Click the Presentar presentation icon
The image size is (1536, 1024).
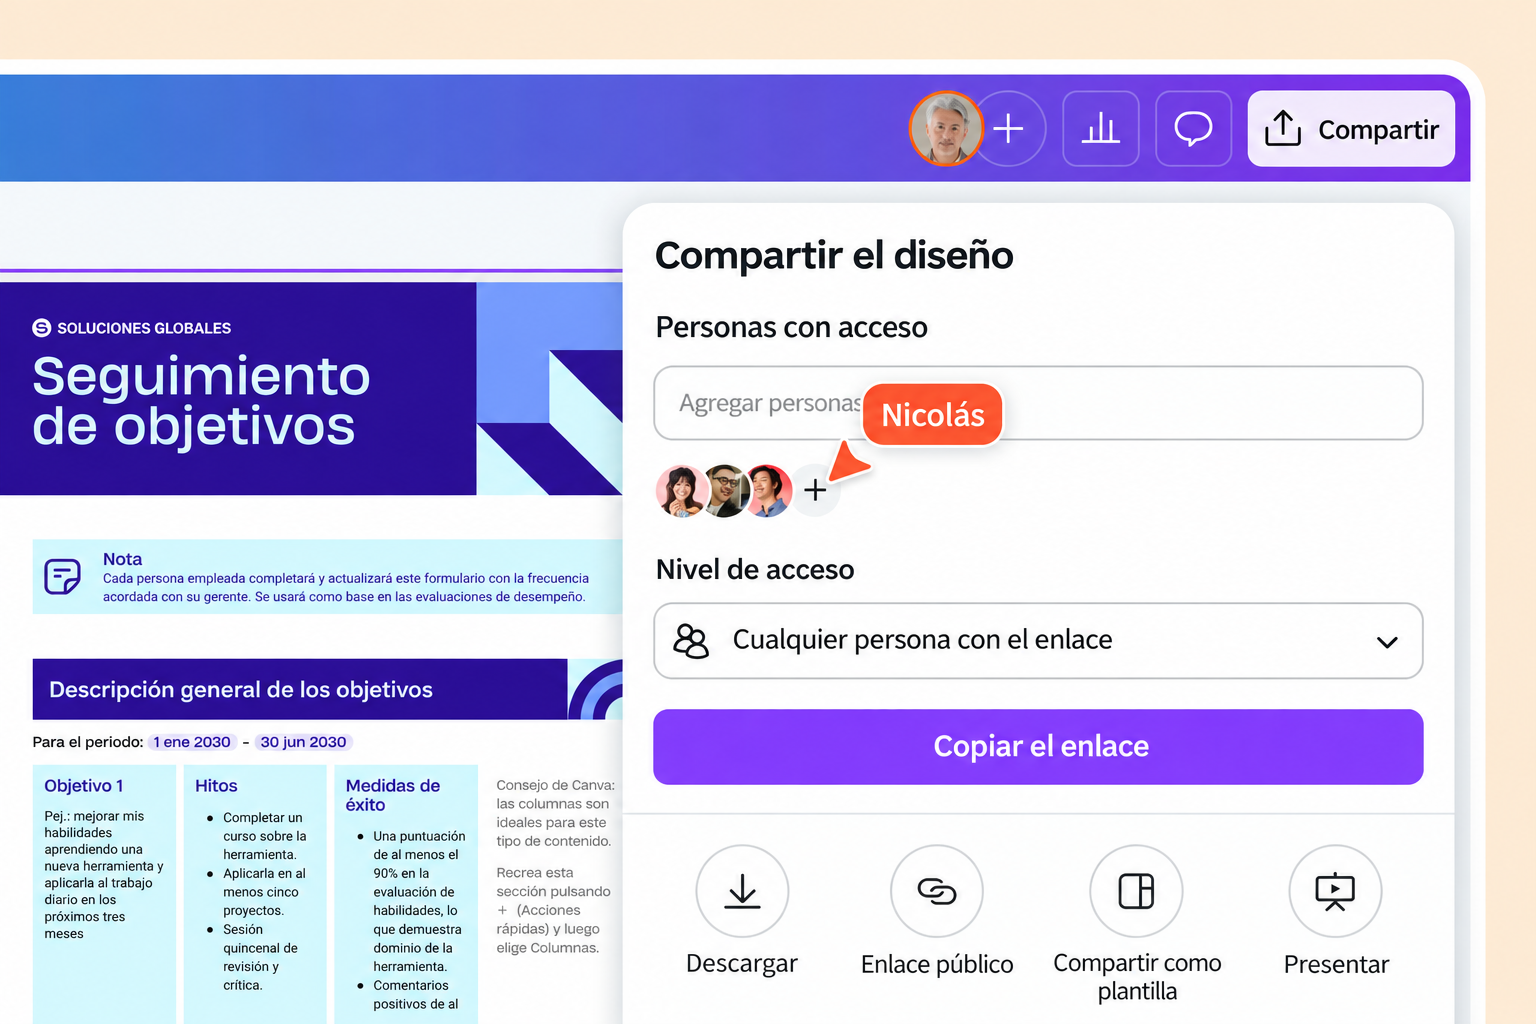pyautogui.click(x=1335, y=891)
